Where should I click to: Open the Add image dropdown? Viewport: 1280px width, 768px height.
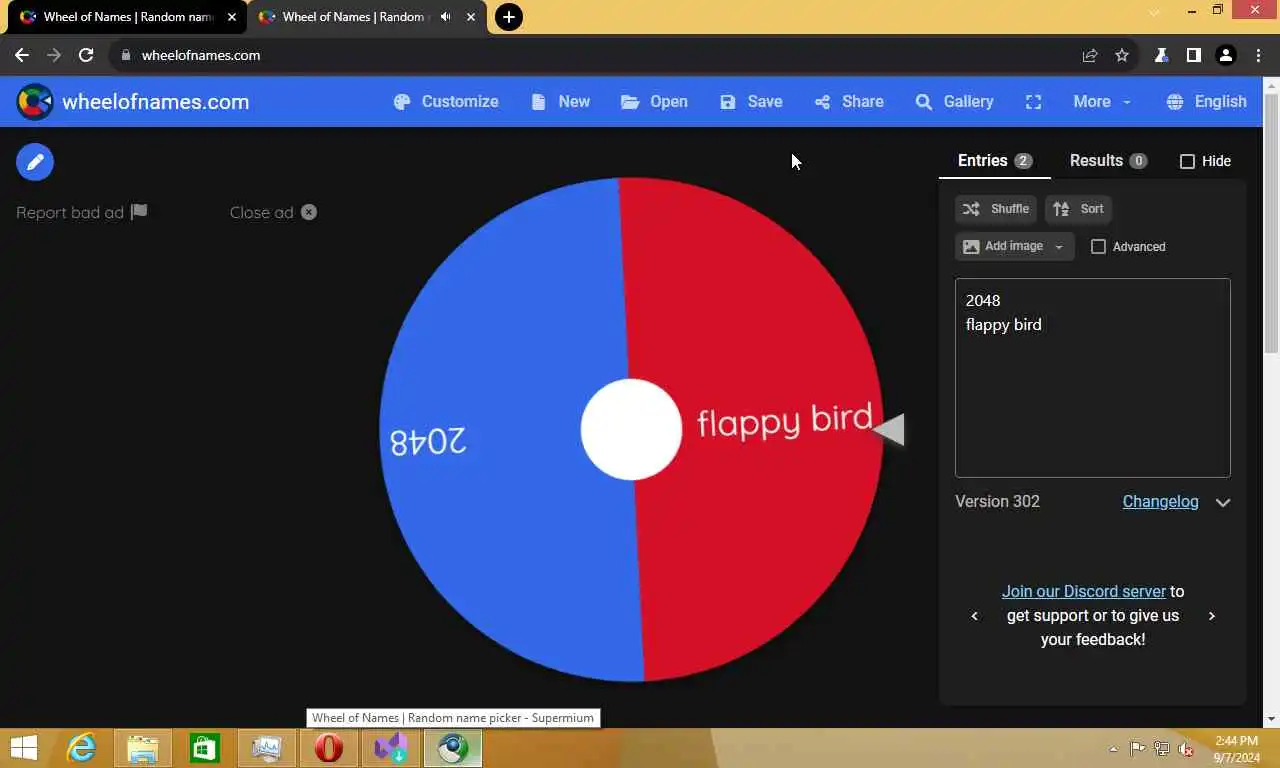coord(1014,247)
